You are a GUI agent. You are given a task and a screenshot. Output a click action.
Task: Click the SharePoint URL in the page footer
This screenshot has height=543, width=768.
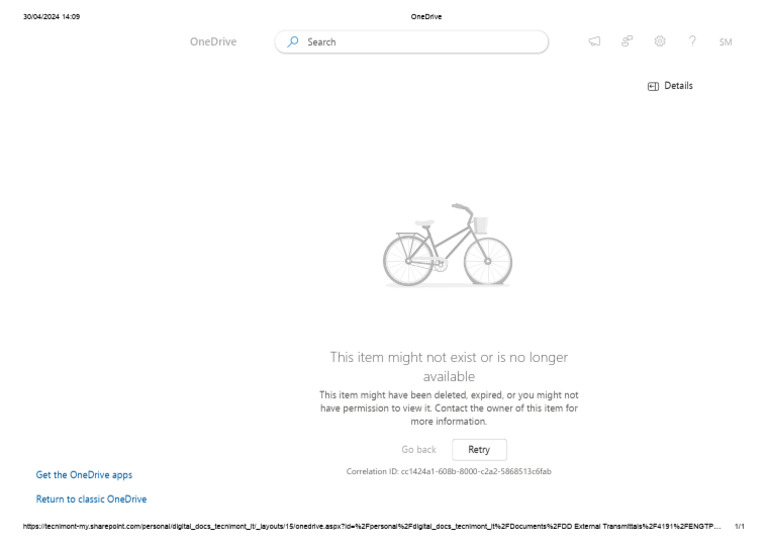click(x=370, y=526)
